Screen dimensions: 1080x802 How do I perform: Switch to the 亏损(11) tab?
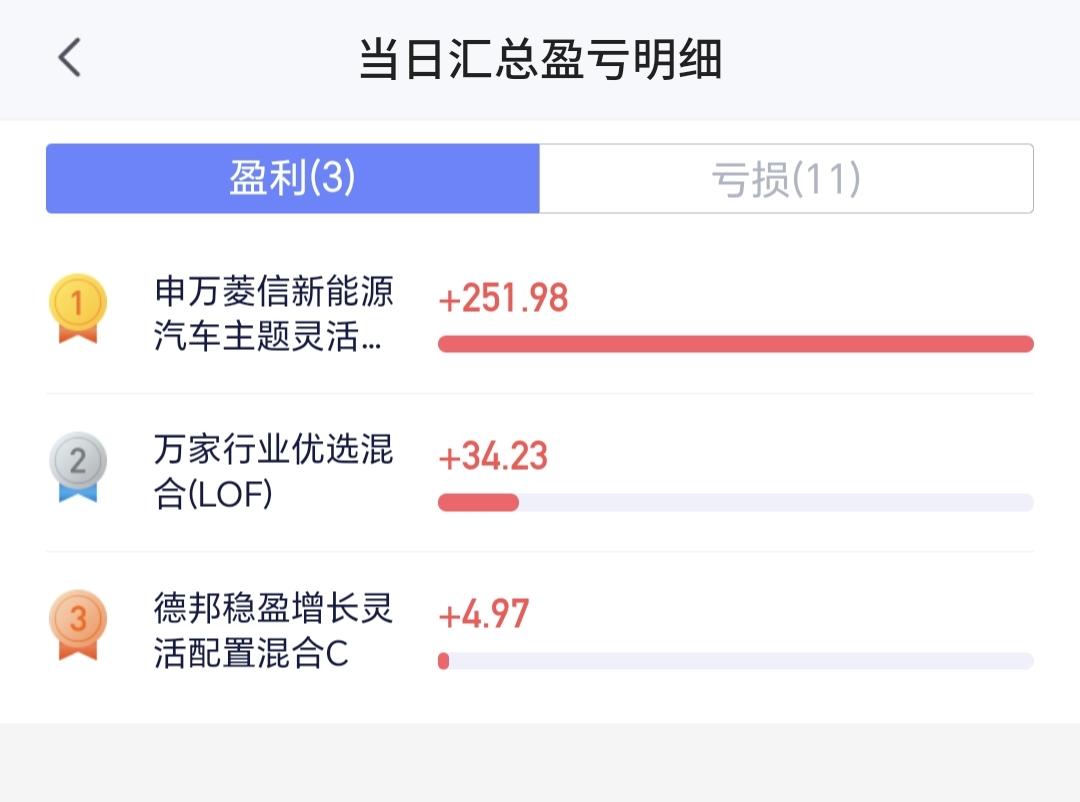786,179
